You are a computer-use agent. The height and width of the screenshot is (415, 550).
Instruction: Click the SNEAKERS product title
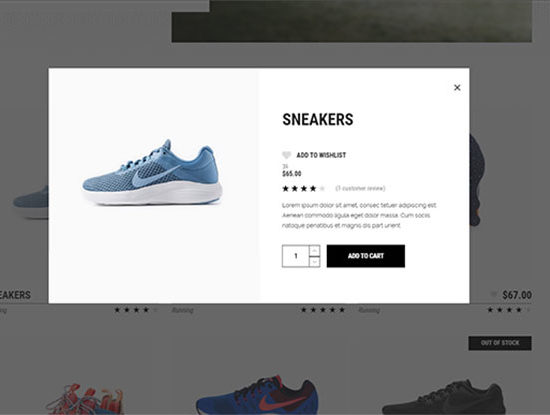pos(318,120)
